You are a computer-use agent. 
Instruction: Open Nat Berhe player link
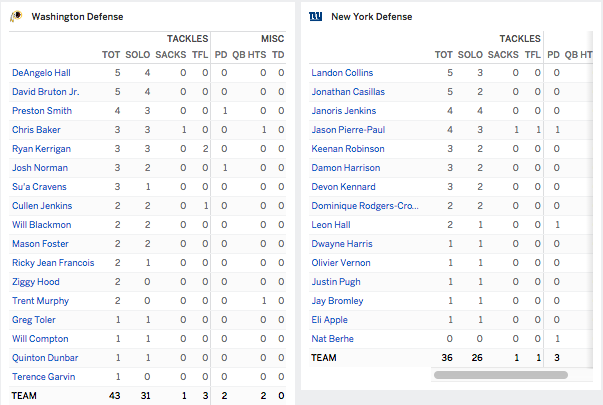point(332,339)
